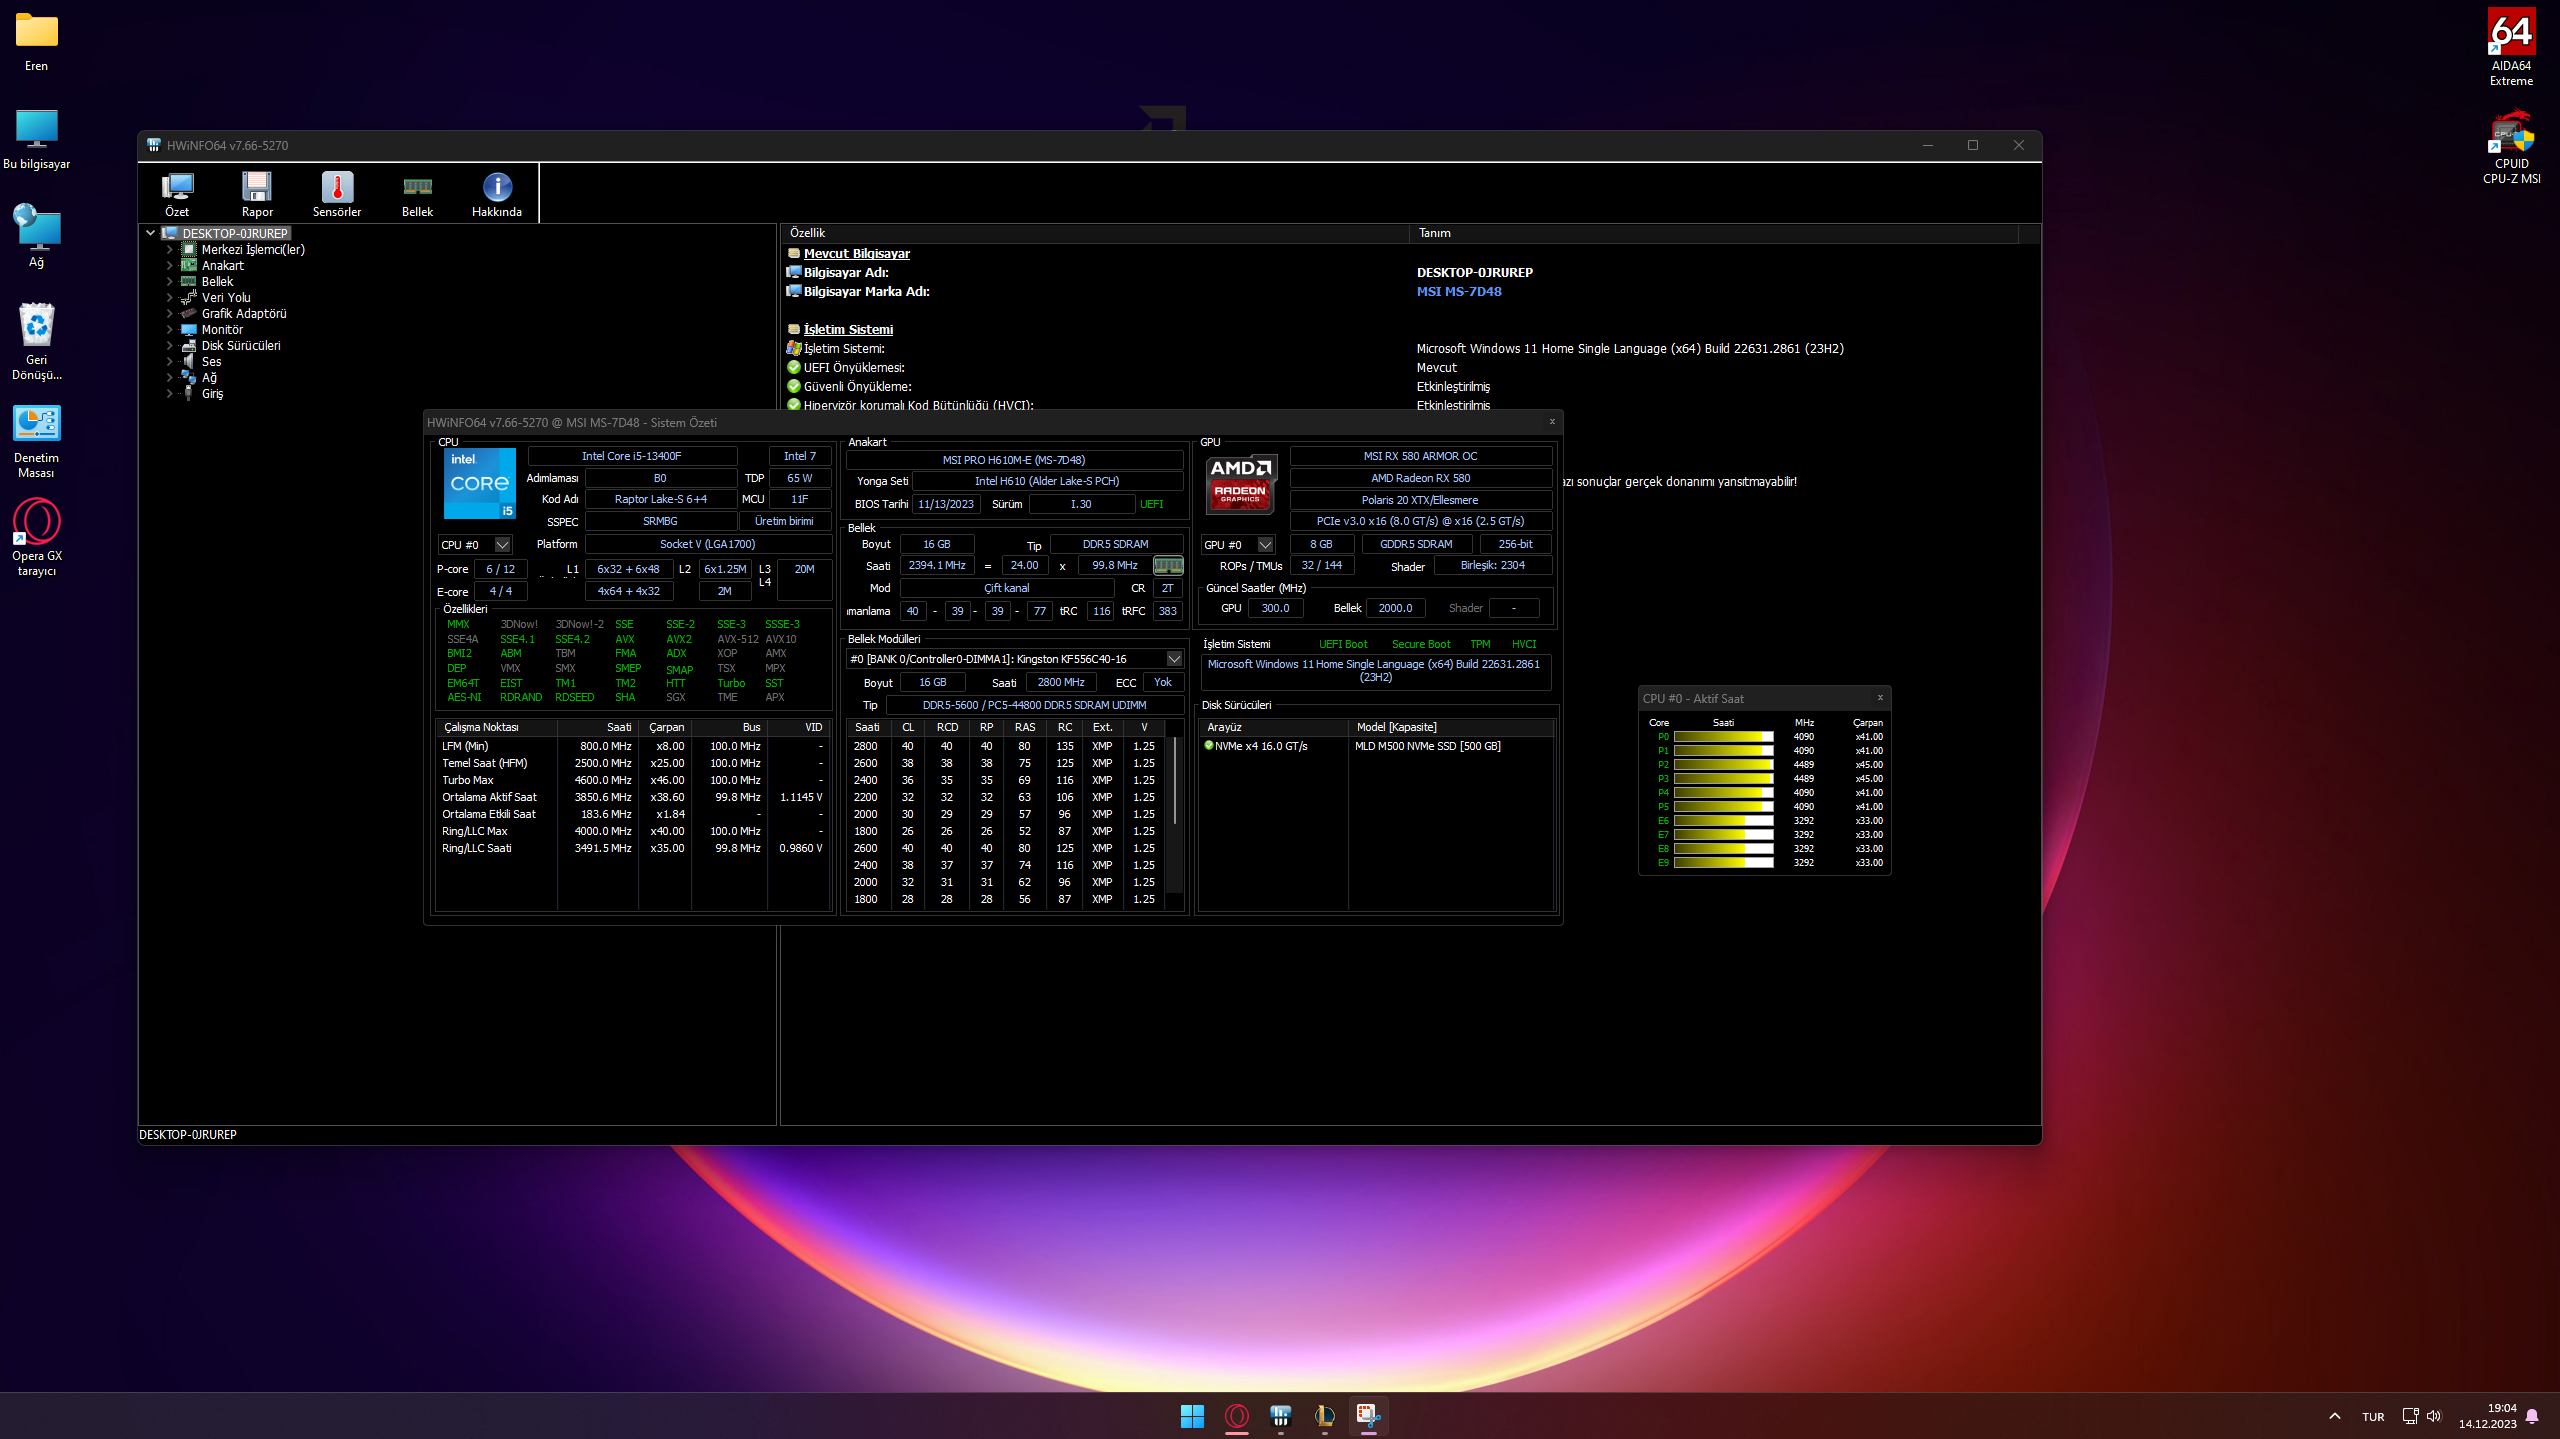2560x1439 pixels.
Task: Select Disk Sürücüleri in the tree
Action: coord(240,346)
